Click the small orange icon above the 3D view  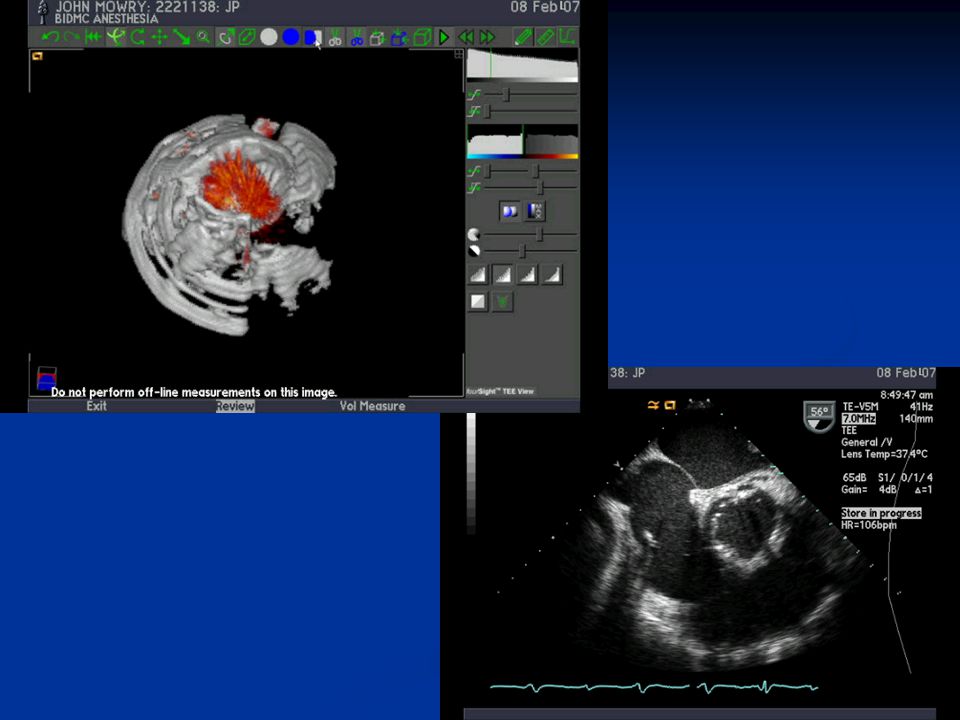pos(37,56)
